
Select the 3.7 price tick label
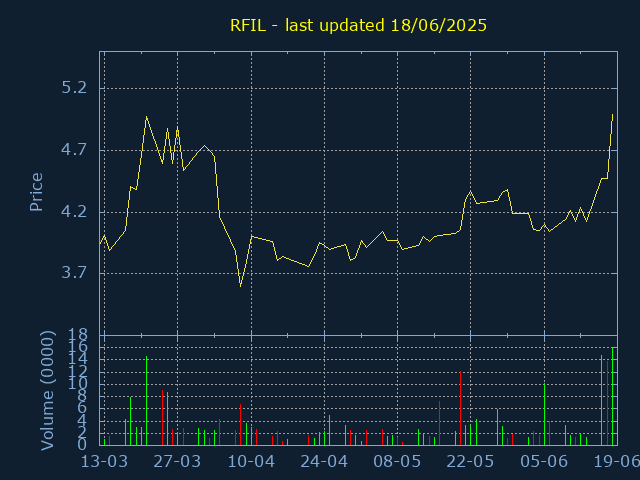[x=74, y=273]
